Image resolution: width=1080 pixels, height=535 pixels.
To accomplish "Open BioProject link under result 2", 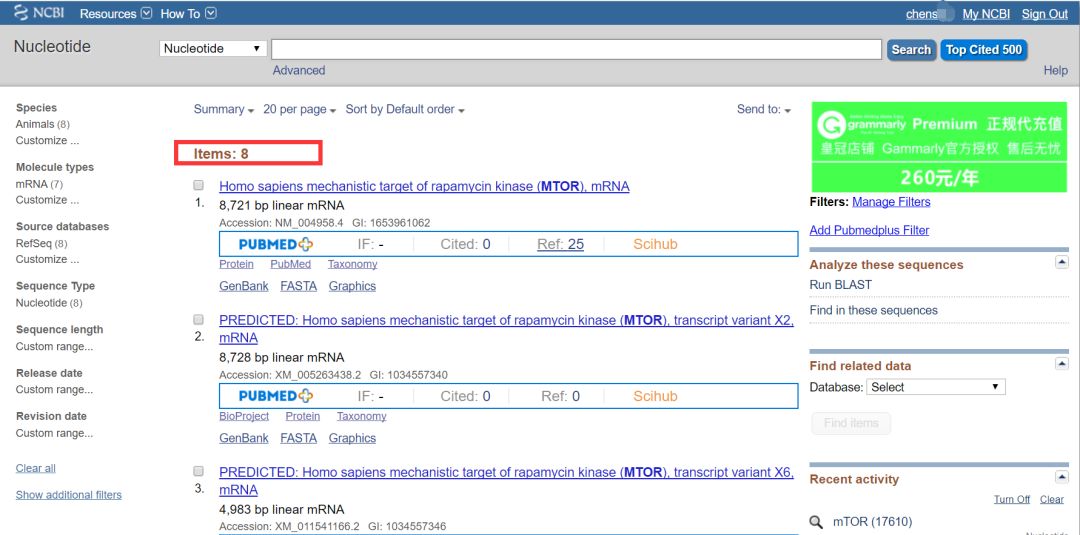I will [244, 417].
